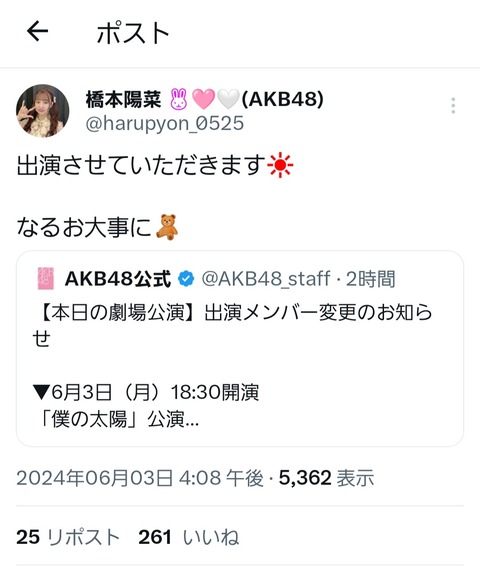Click the 5,362 表示 view count
This screenshot has width=480, height=566.
coord(327,478)
